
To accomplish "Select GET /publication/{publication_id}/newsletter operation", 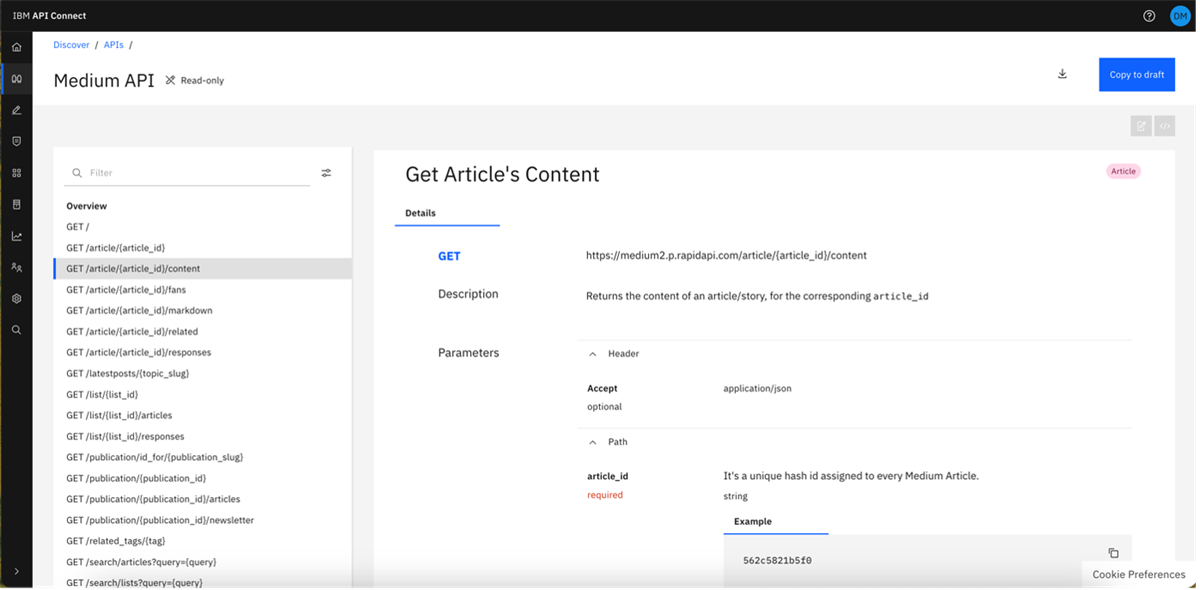I will point(203,520).
